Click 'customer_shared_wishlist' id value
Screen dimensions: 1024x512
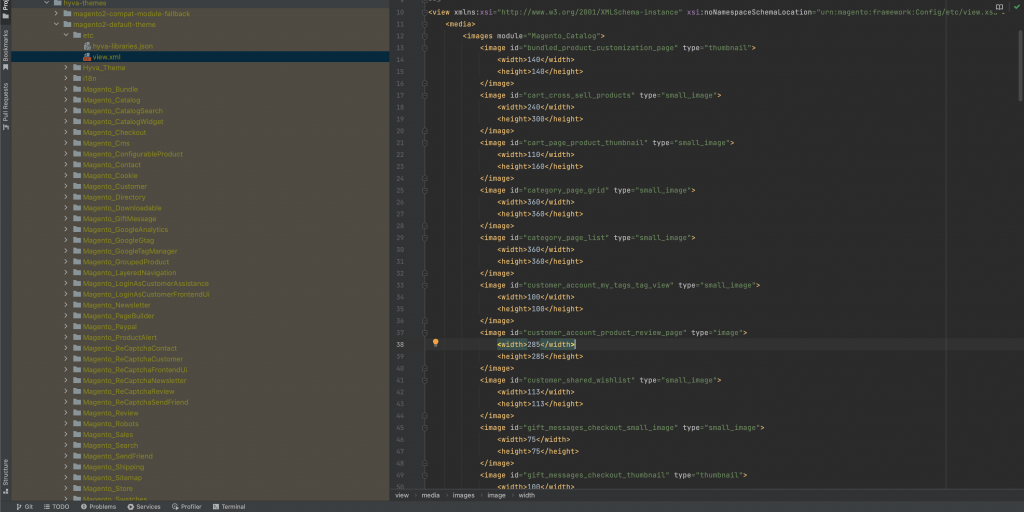coord(579,380)
